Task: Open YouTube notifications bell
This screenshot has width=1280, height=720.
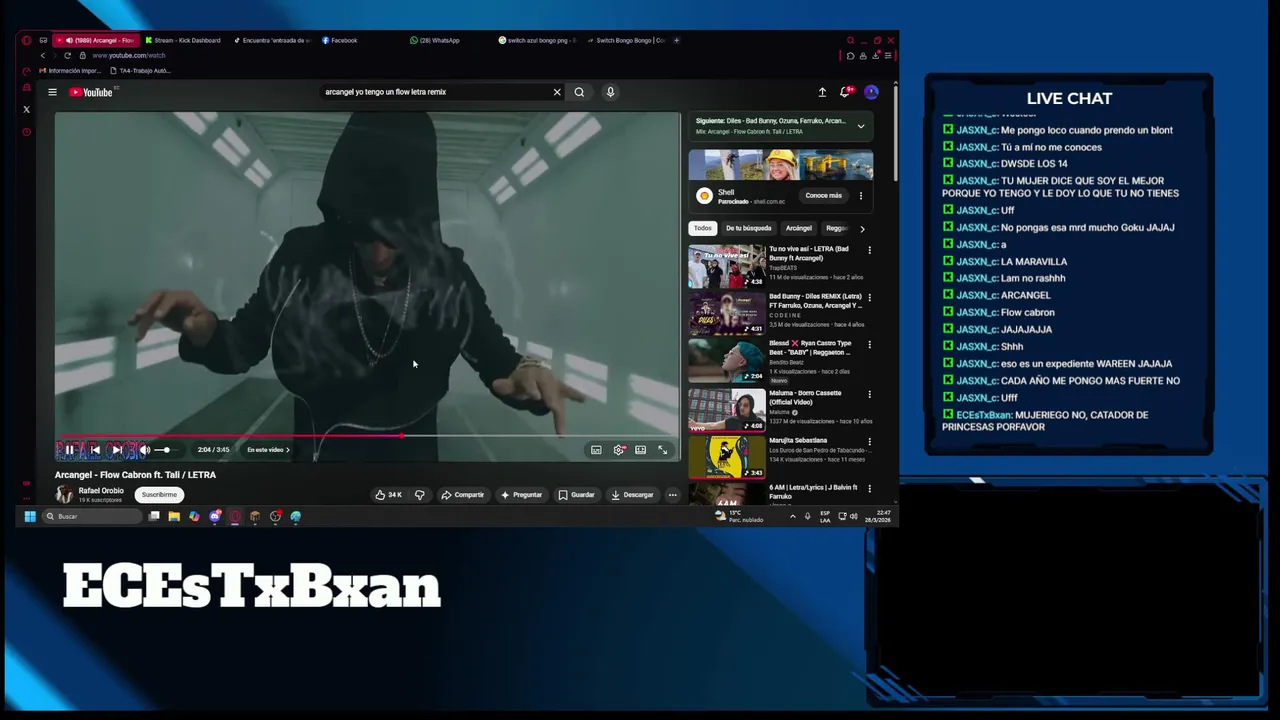Action: tap(846, 92)
